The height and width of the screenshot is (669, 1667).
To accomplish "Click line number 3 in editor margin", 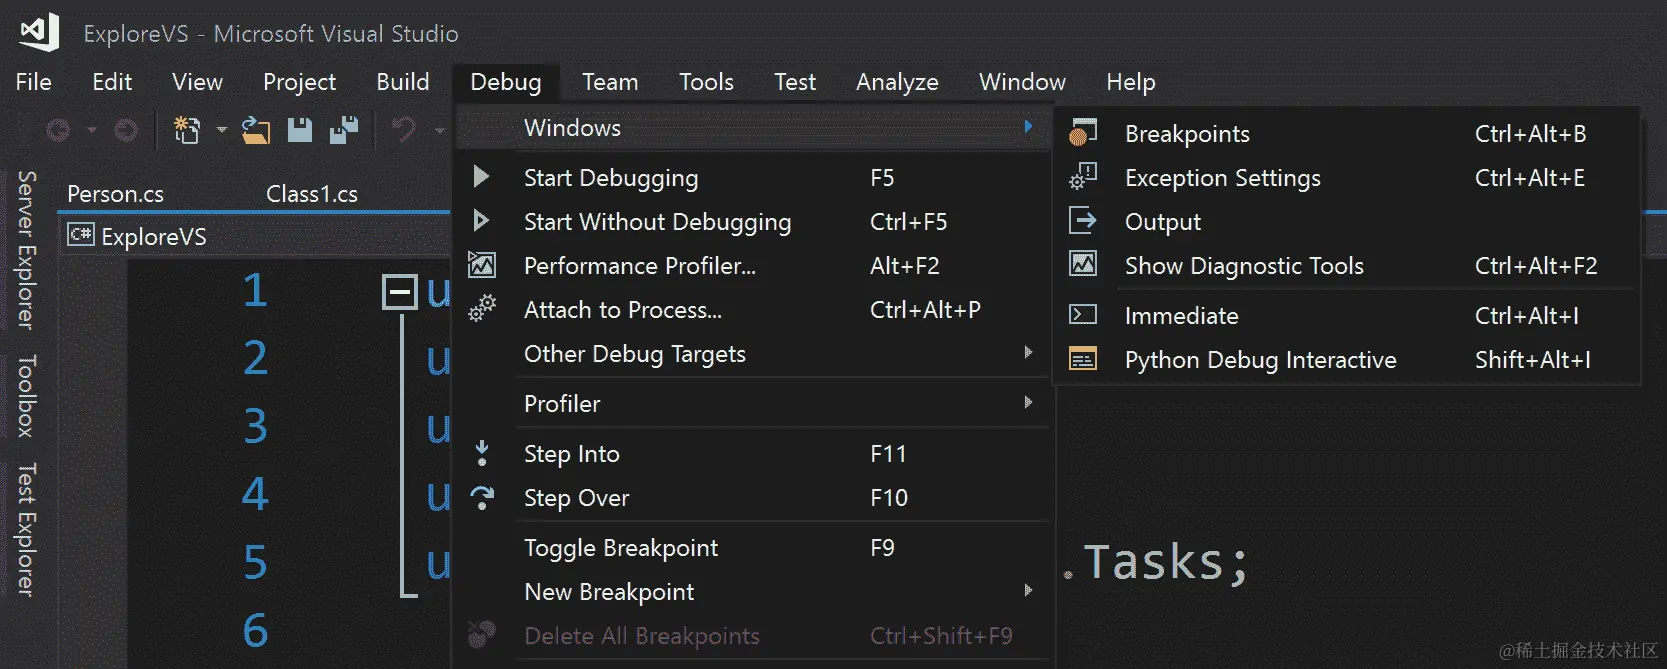I will click(255, 426).
